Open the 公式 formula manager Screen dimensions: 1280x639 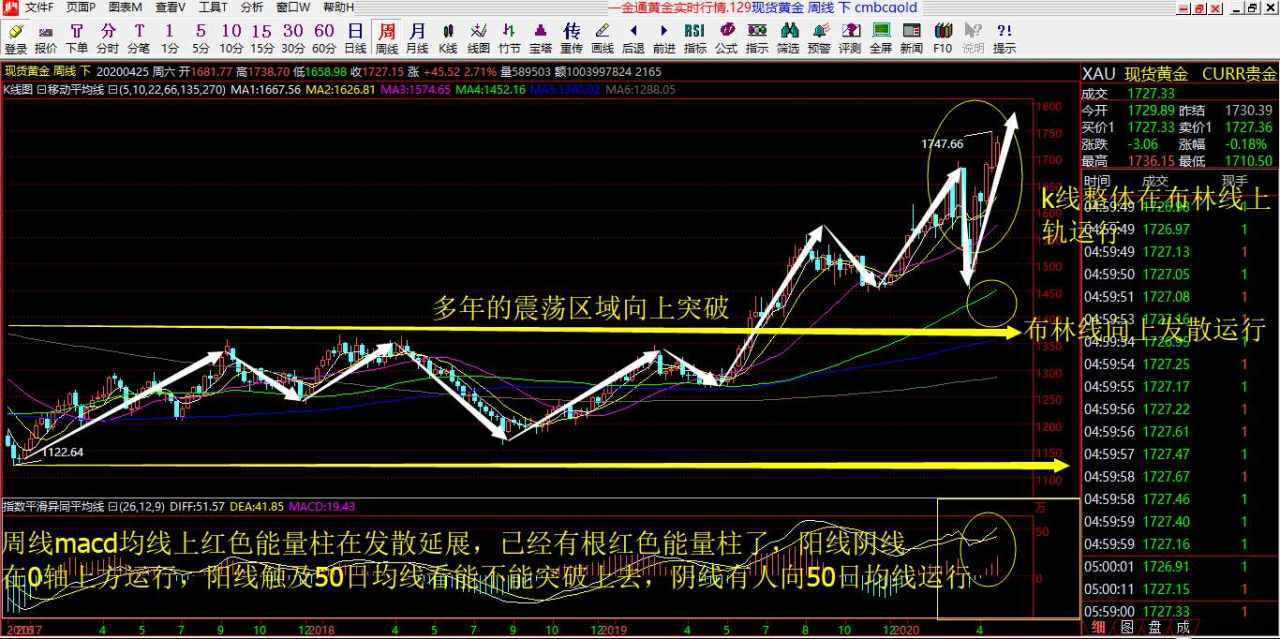726,38
